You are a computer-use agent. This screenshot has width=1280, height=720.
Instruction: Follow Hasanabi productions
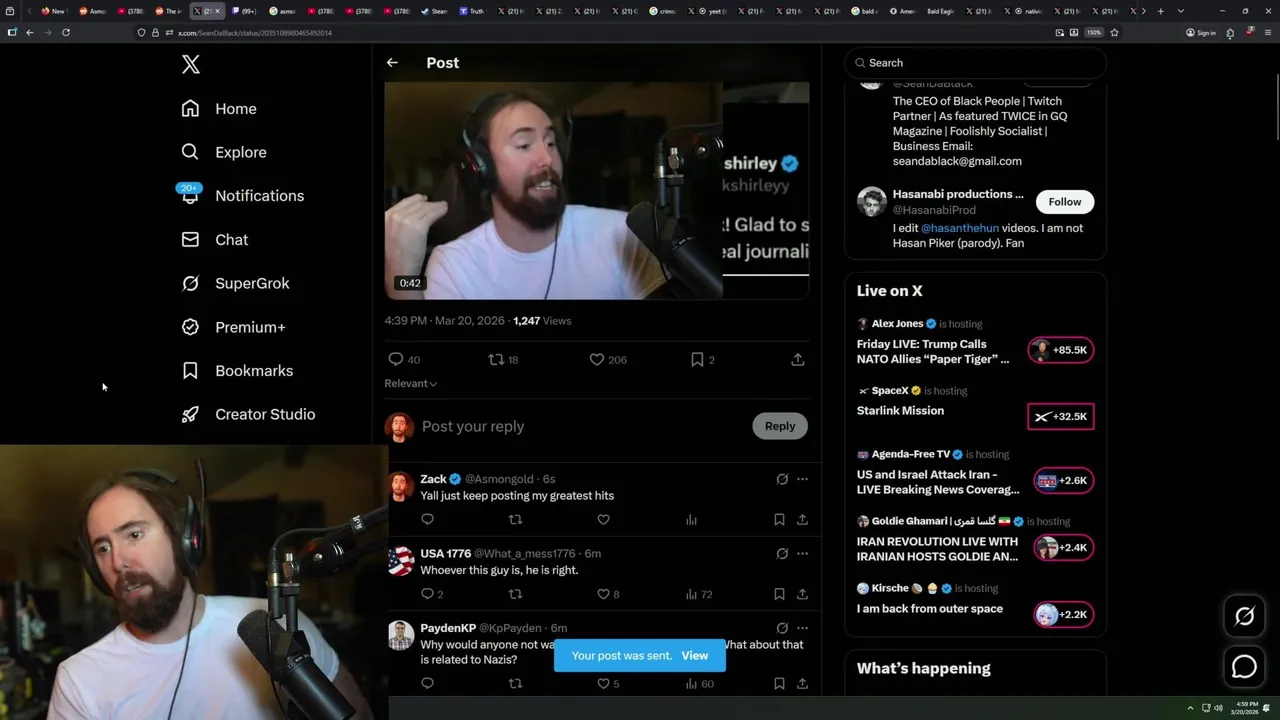(x=1065, y=202)
